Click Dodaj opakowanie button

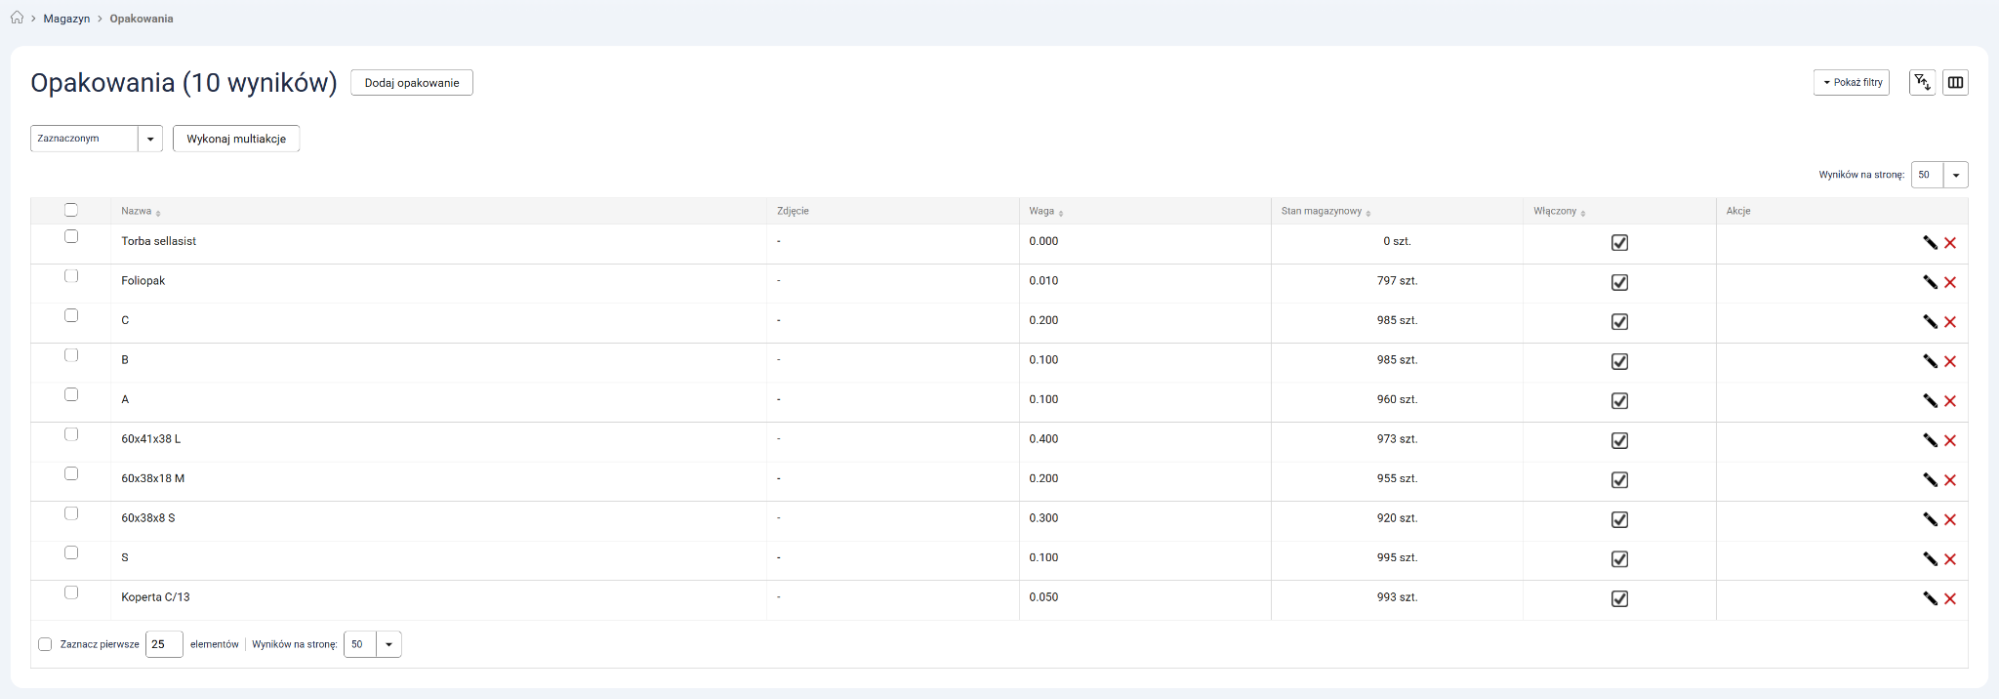tap(411, 83)
